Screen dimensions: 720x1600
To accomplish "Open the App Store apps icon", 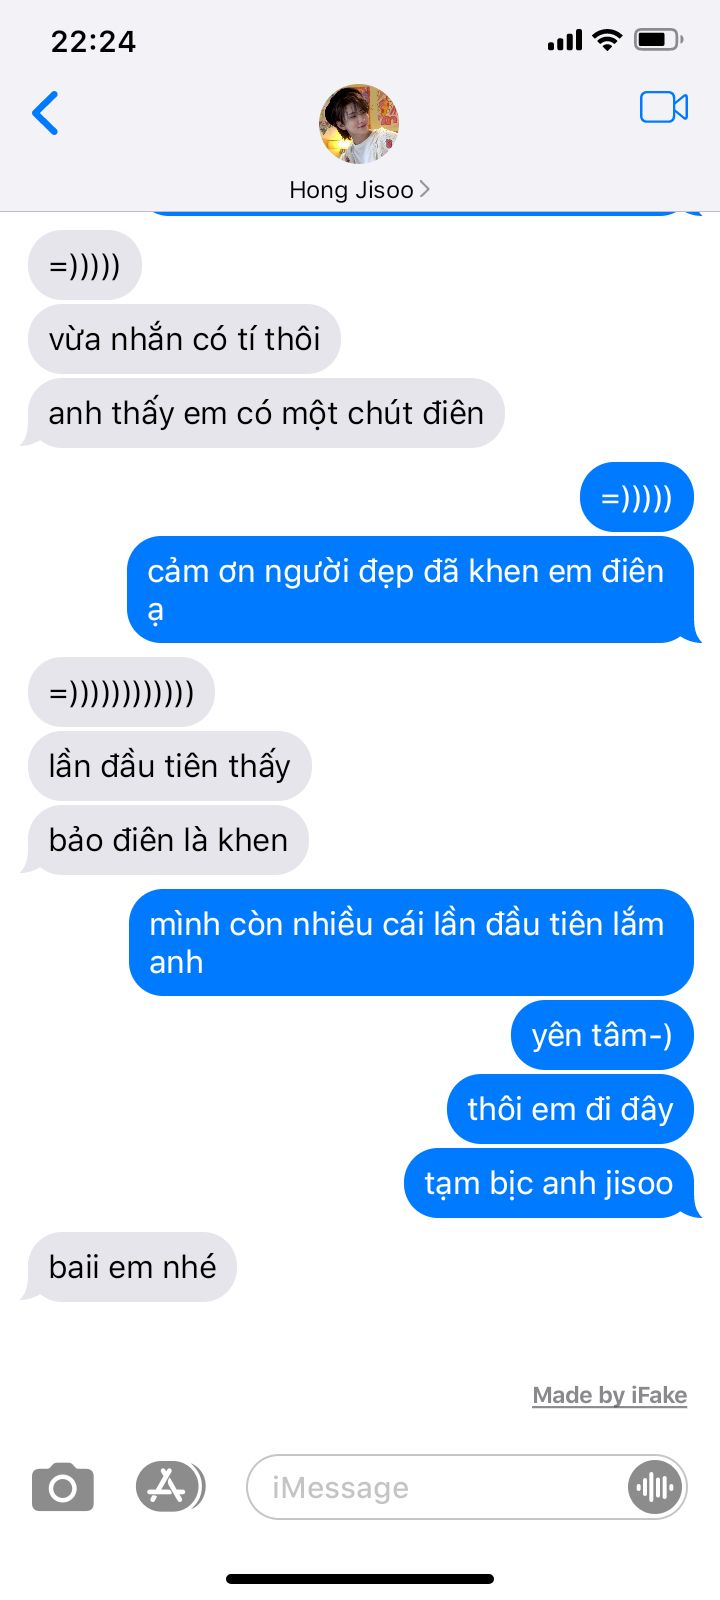I will point(168,1487).
